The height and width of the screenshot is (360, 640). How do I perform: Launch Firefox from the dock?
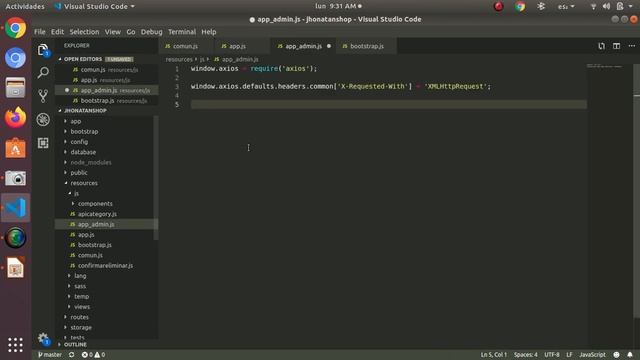click(16, 118)
